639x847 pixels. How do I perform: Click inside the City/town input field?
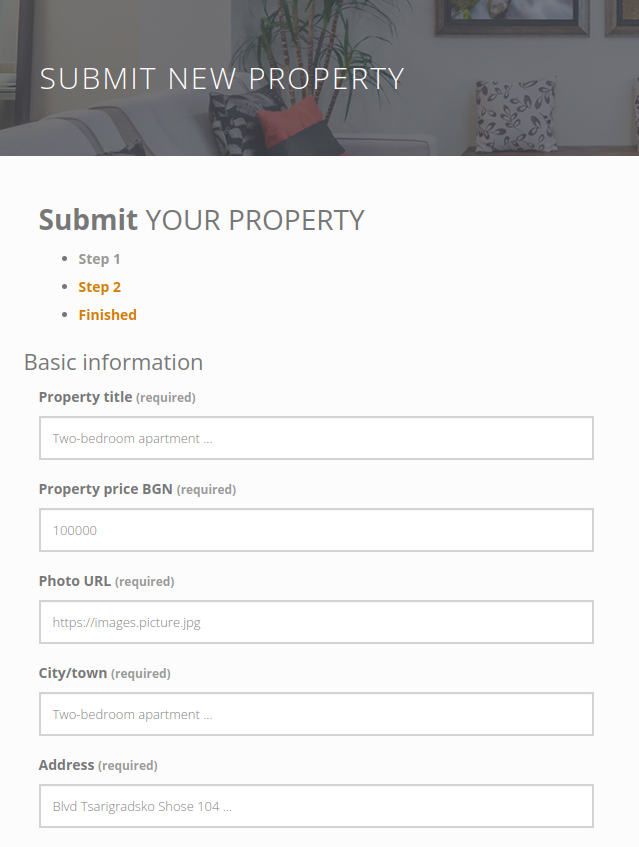click(316, 713)
